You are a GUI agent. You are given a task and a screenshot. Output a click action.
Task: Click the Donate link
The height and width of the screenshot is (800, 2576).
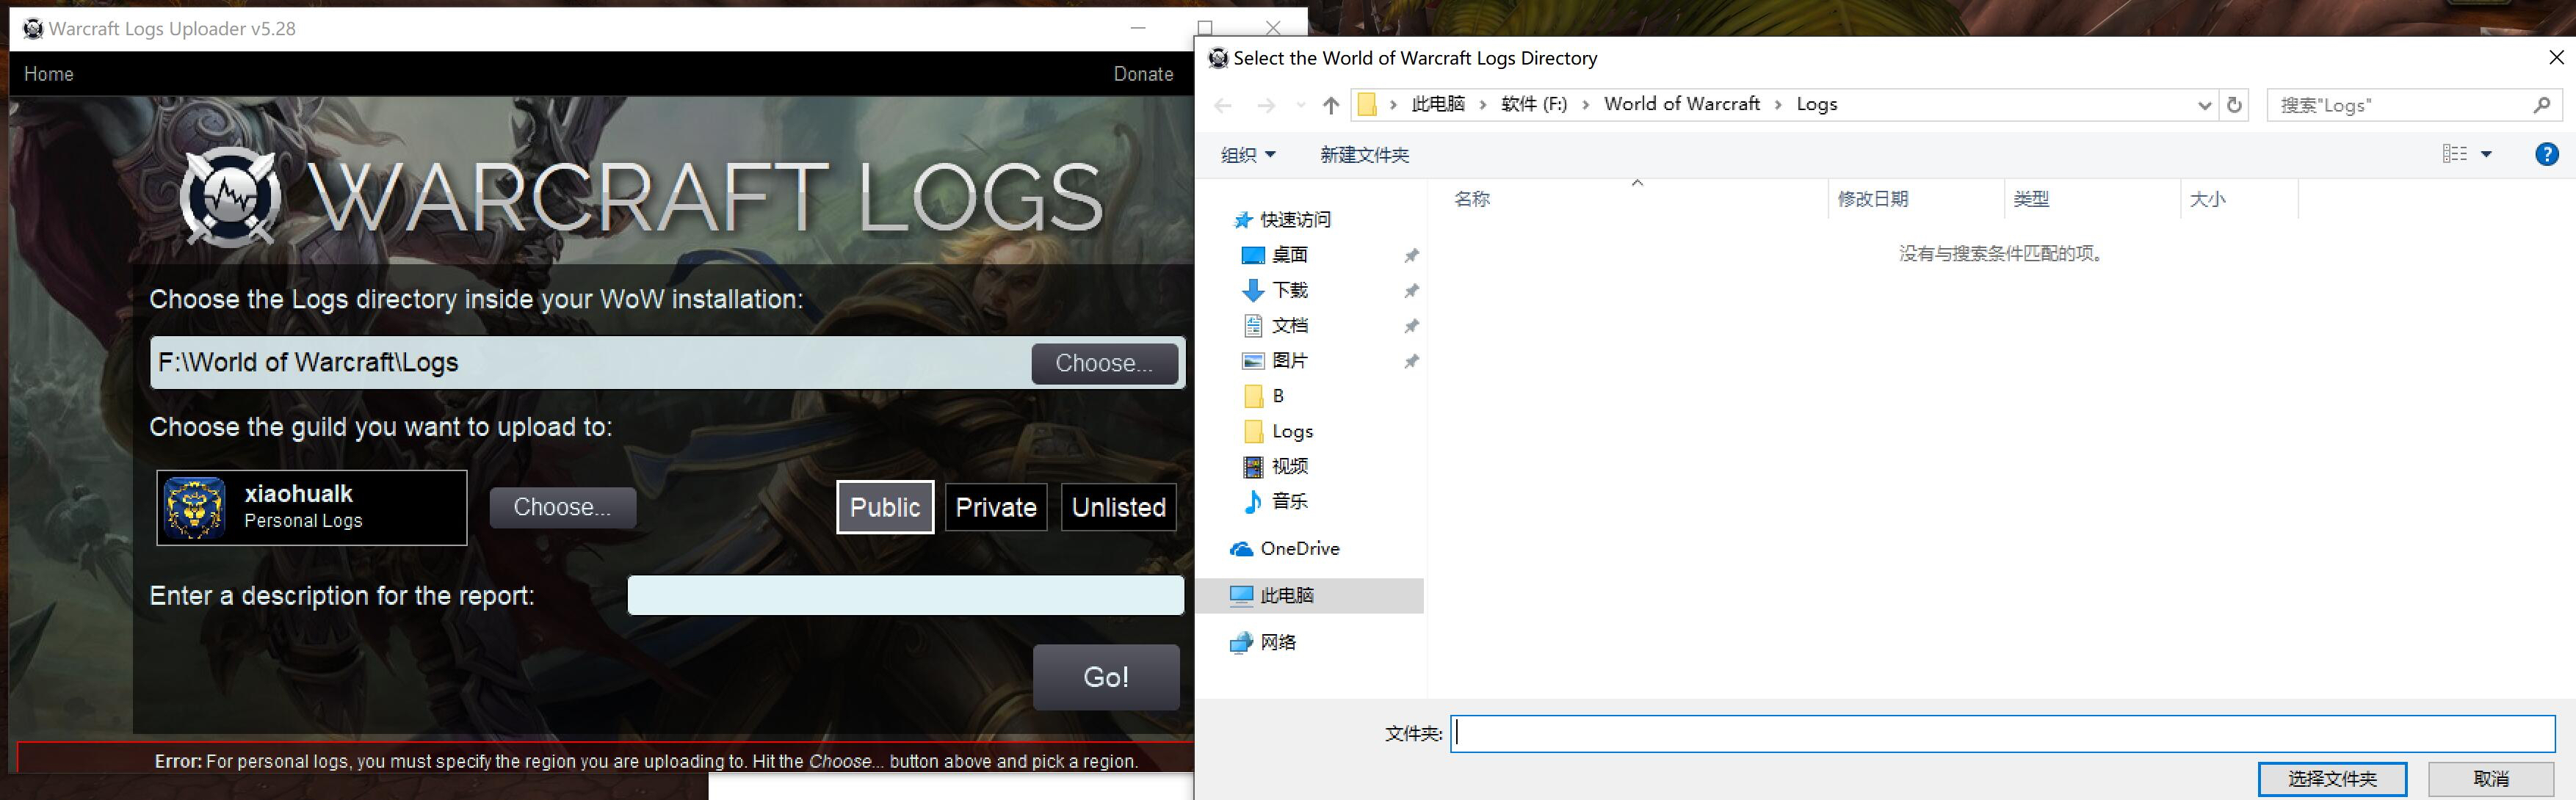(x=1143, y=73)
